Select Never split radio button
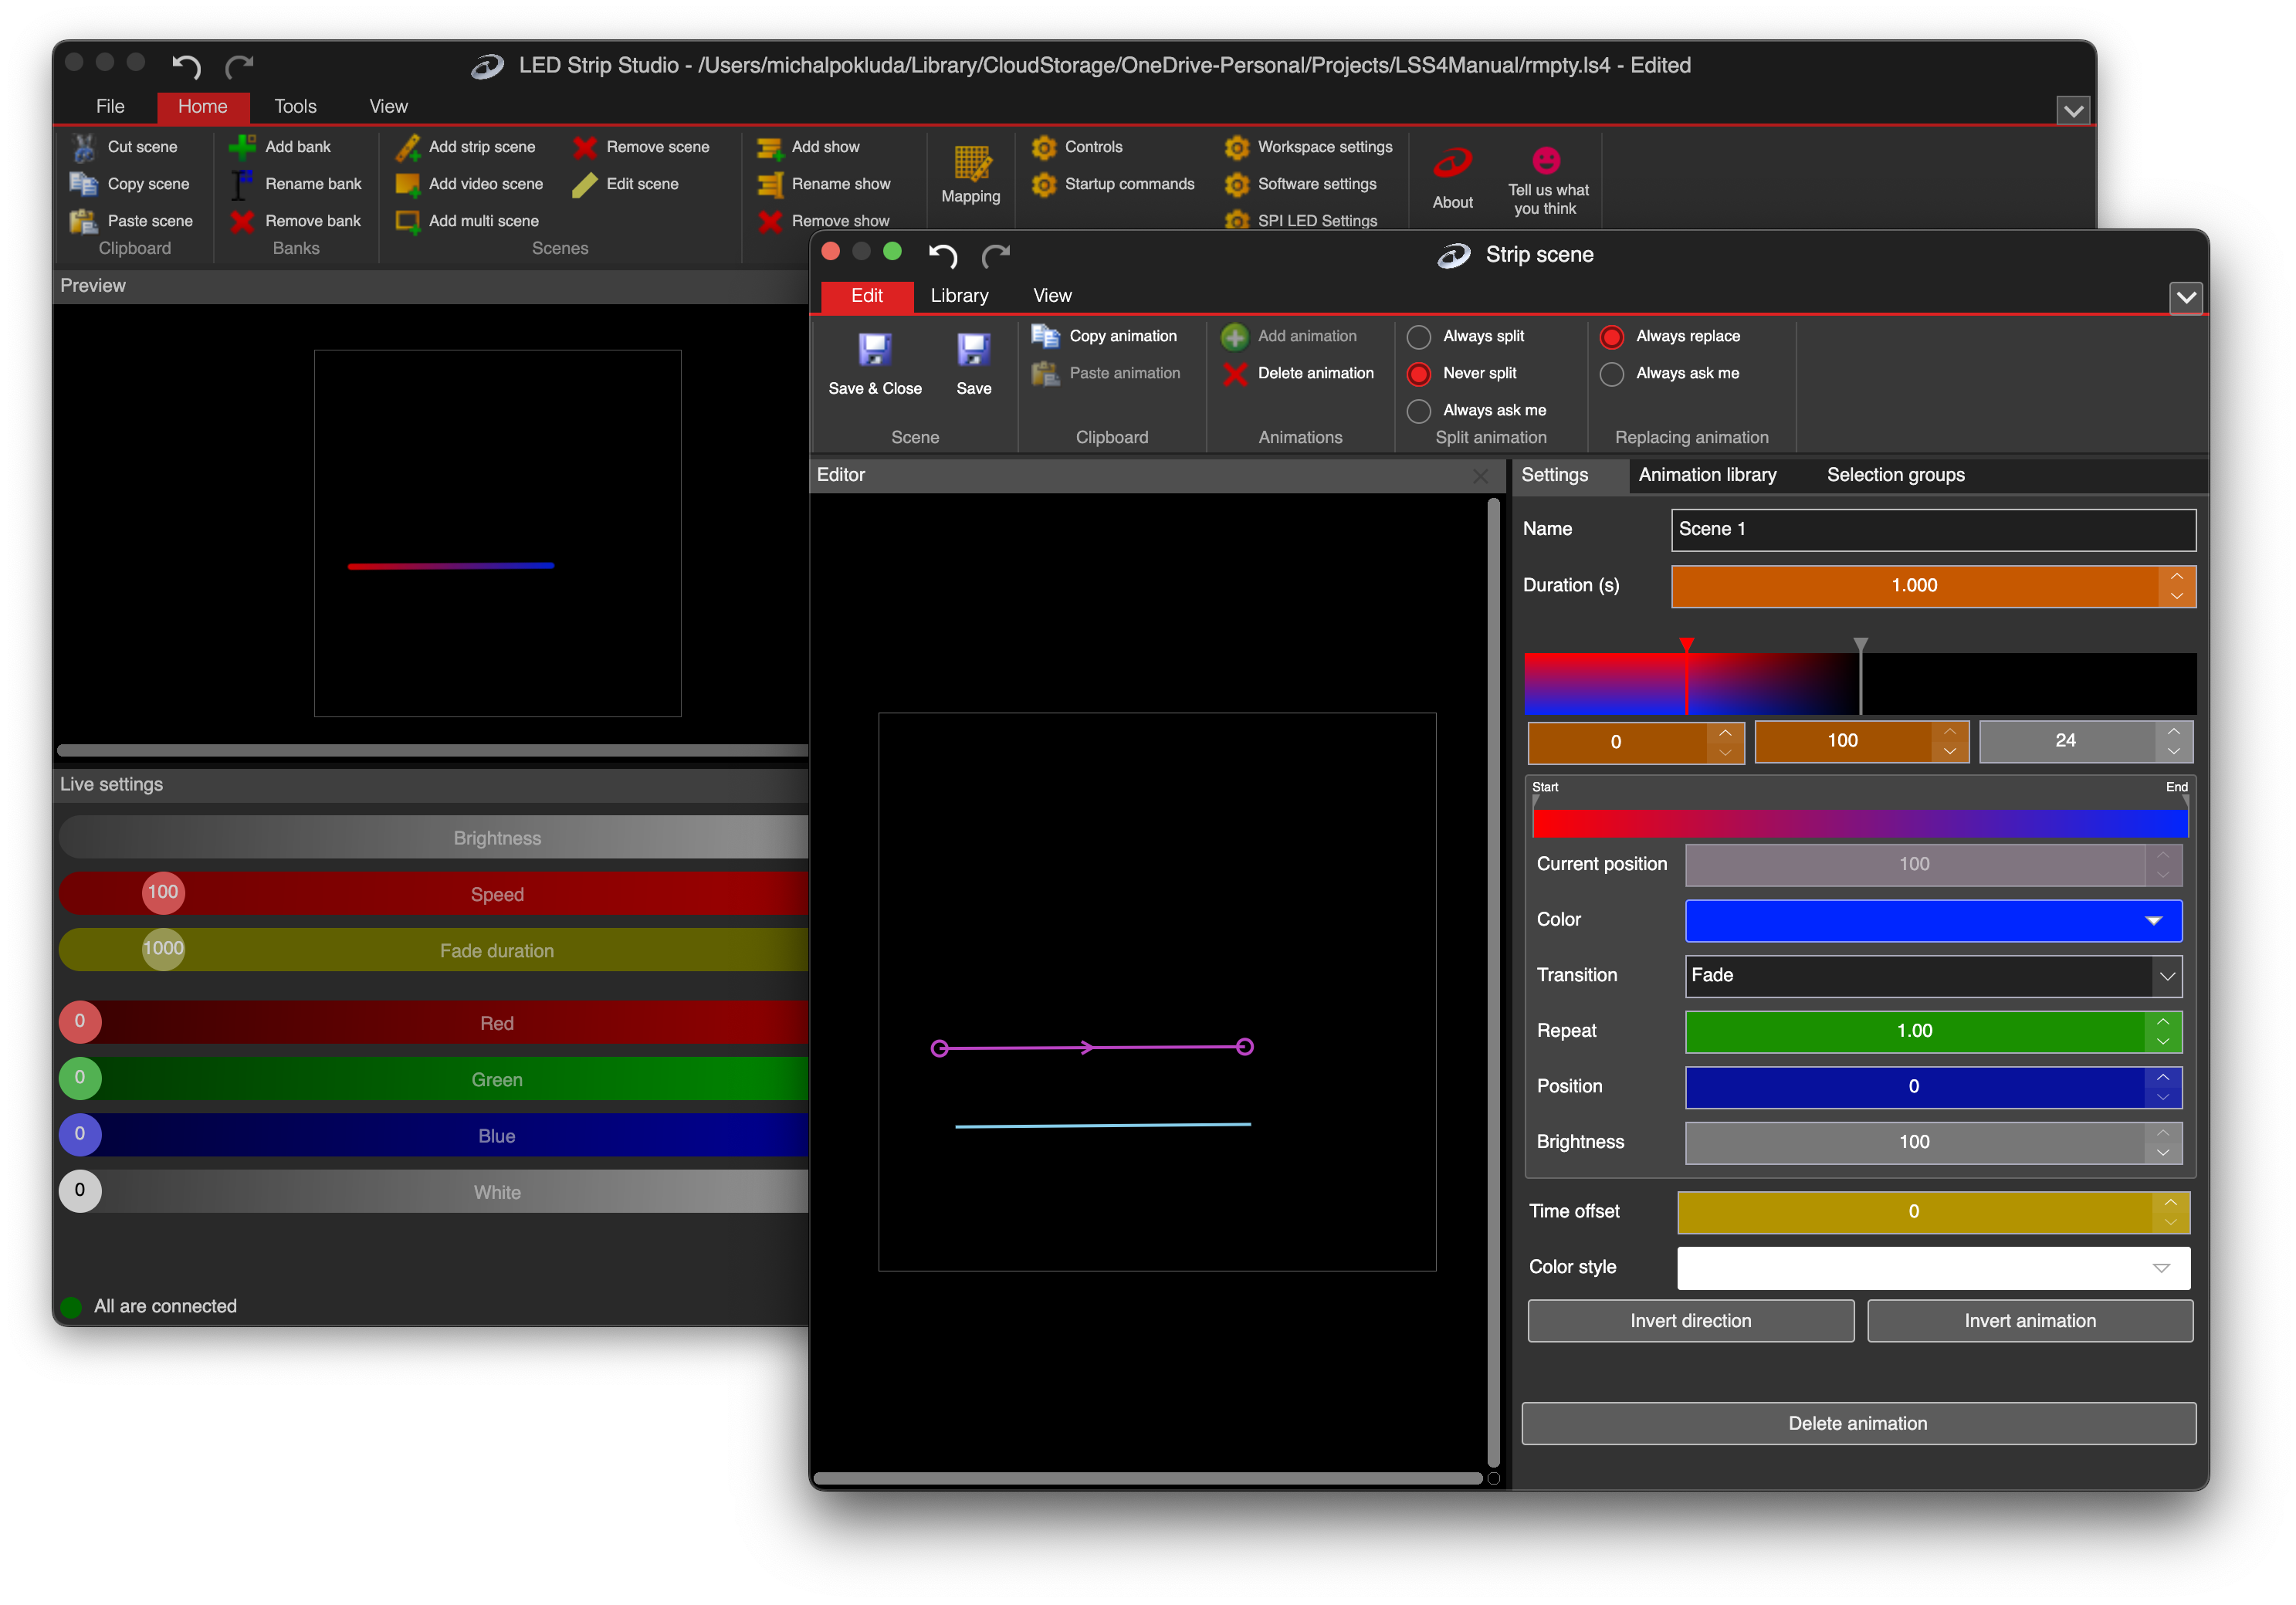The height and width of the screenshot is (1605, 2296). [x=1418, y=374]
